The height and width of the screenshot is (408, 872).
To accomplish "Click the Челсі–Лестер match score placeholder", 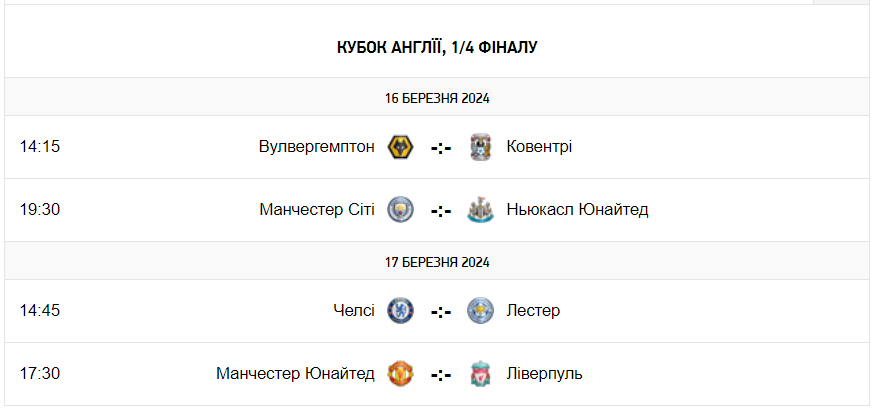I will click(x=441, y=311).
